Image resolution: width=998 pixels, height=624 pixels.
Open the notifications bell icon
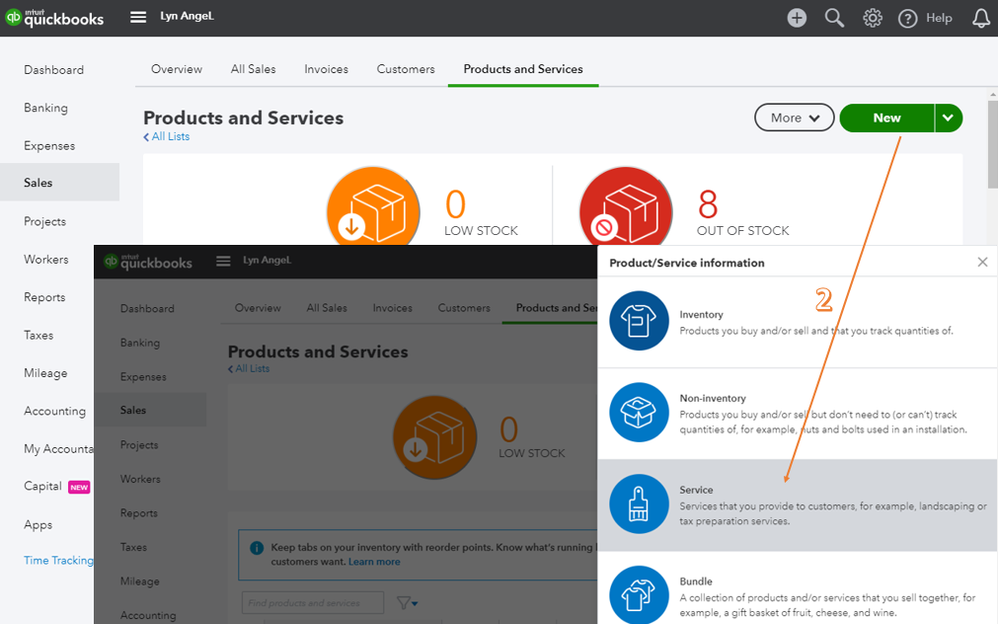[981, 18]
